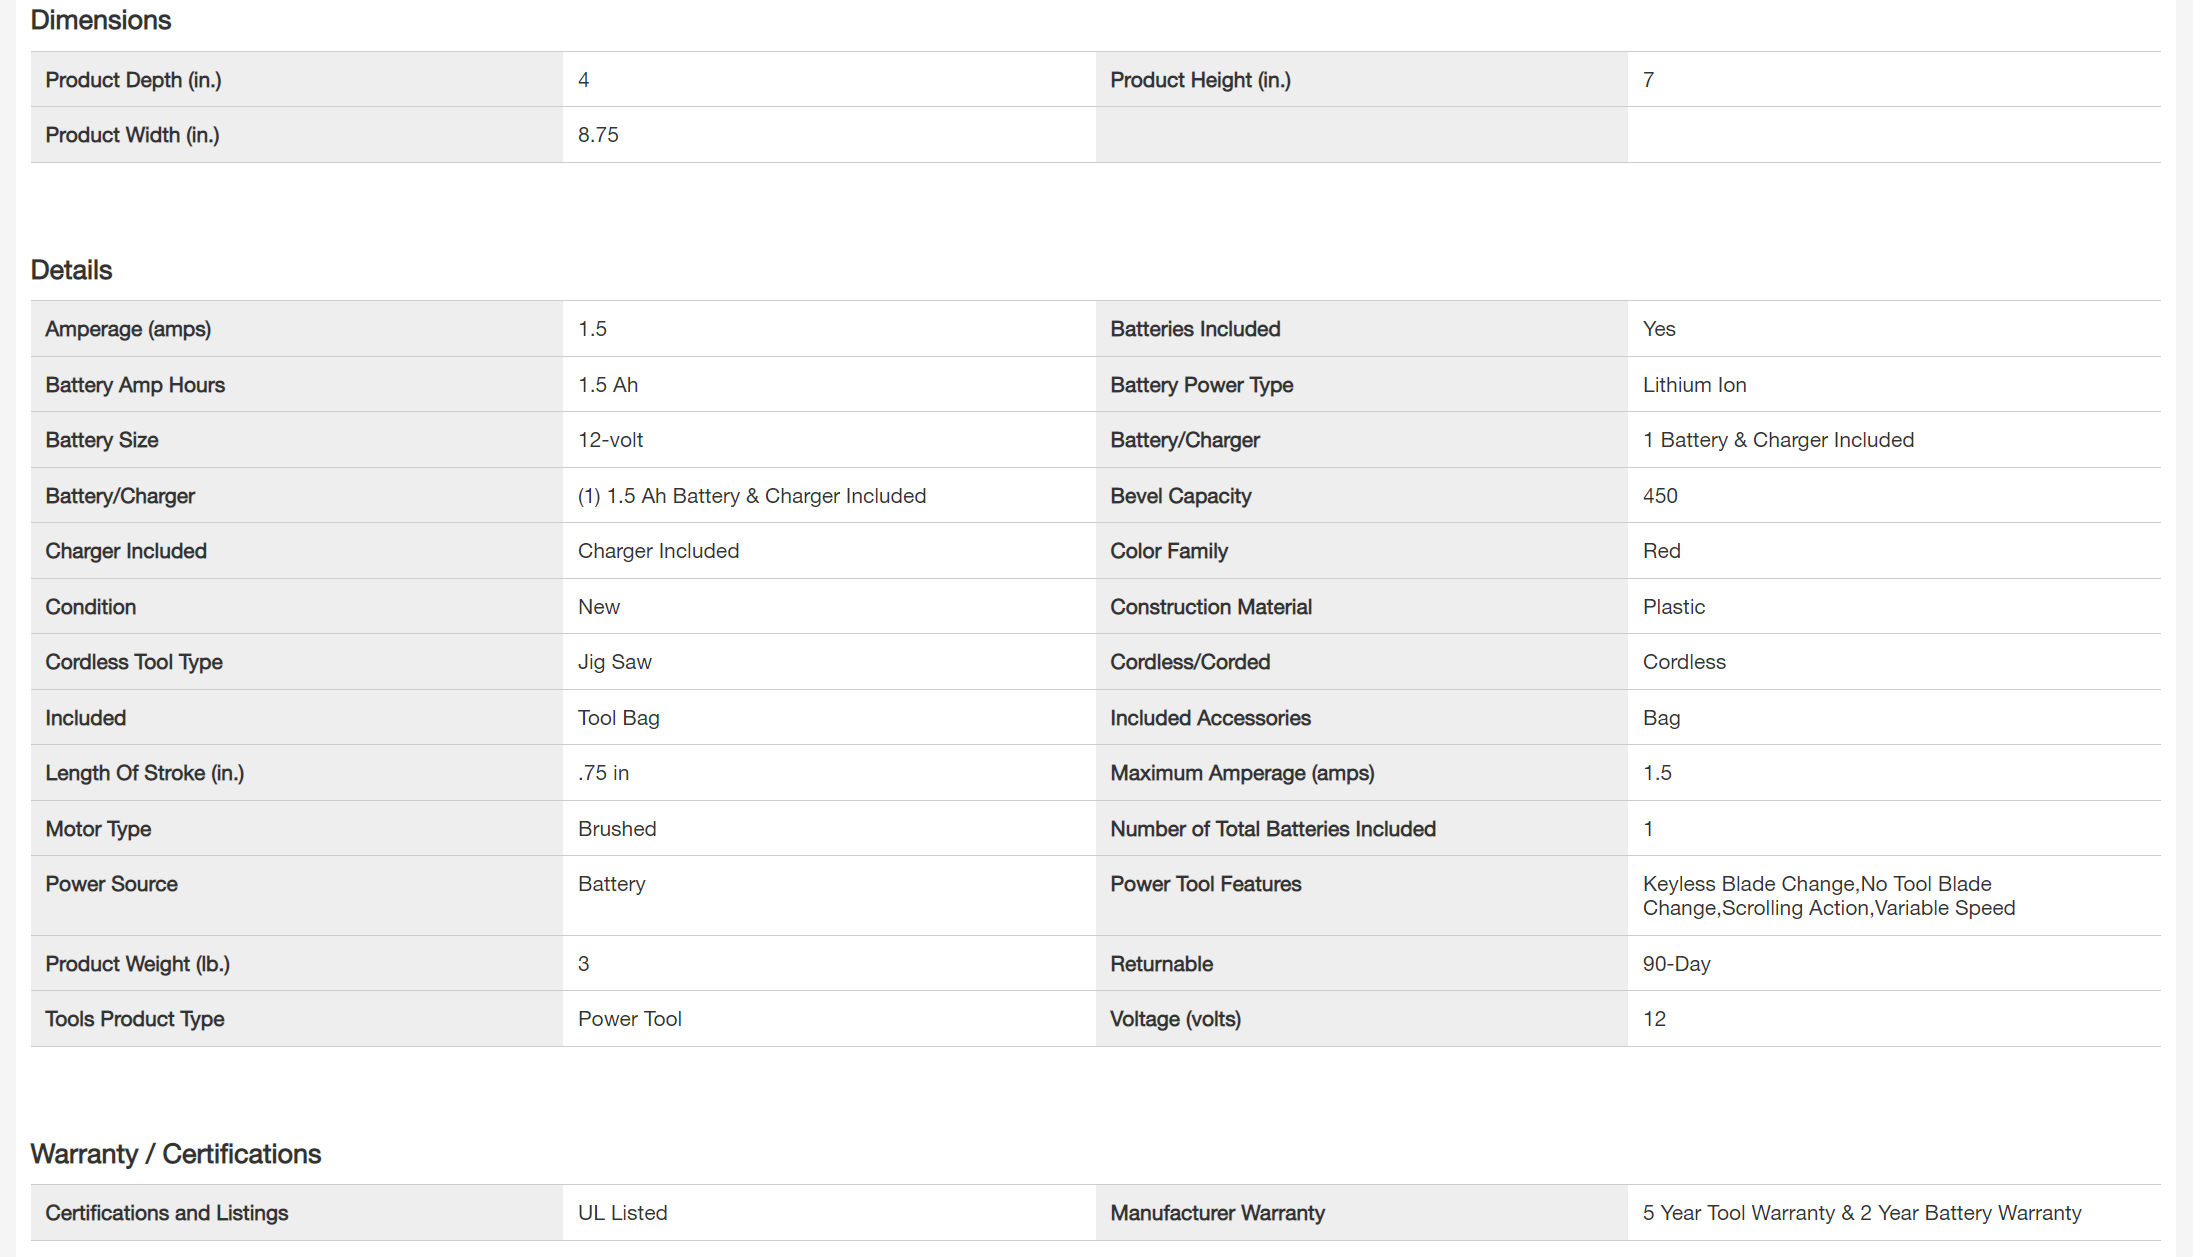Select the 90-Day Returnable value

1676,964
